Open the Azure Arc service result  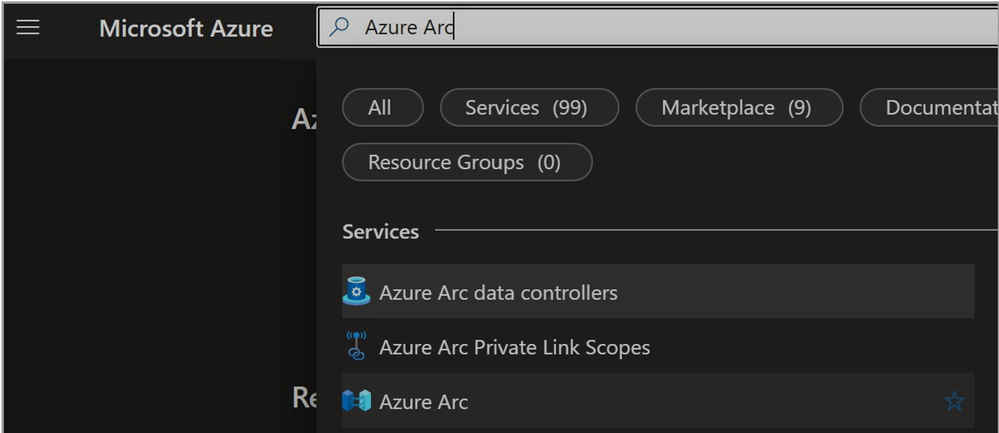pyautogui.click(x=658, y=401)
